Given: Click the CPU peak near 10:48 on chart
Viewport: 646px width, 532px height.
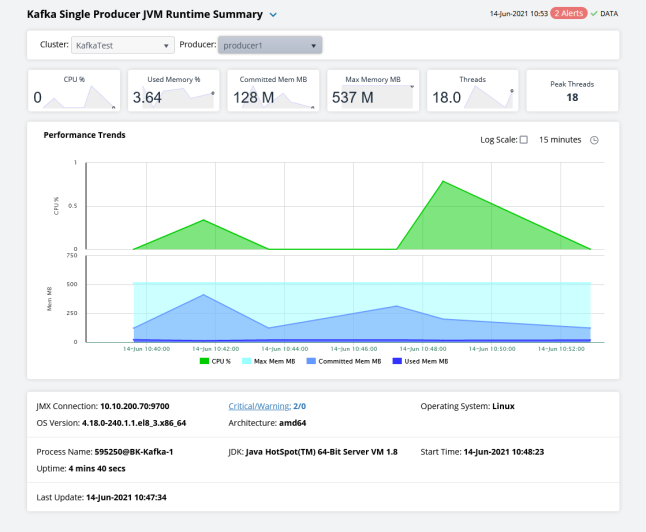Looking at the screenshot, I should tap(442, 182).
